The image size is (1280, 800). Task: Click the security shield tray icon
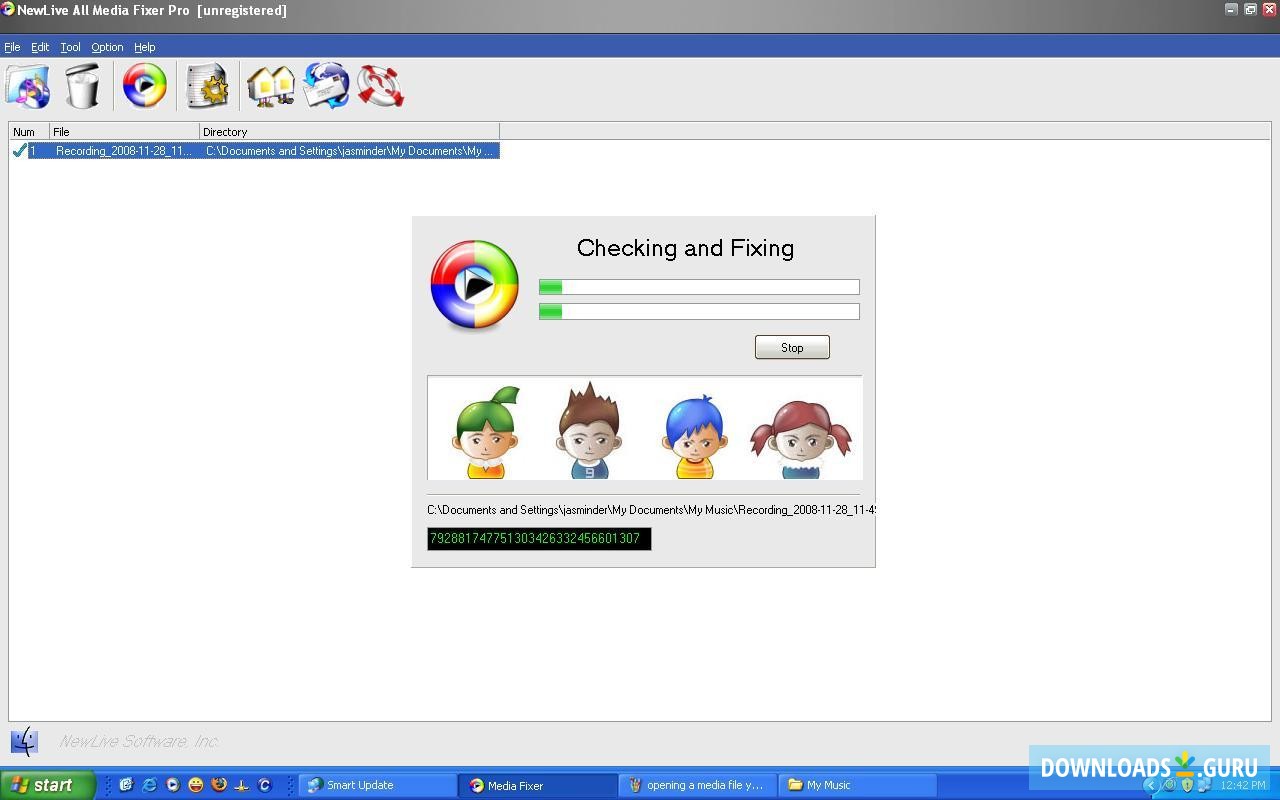[1187, 785]
